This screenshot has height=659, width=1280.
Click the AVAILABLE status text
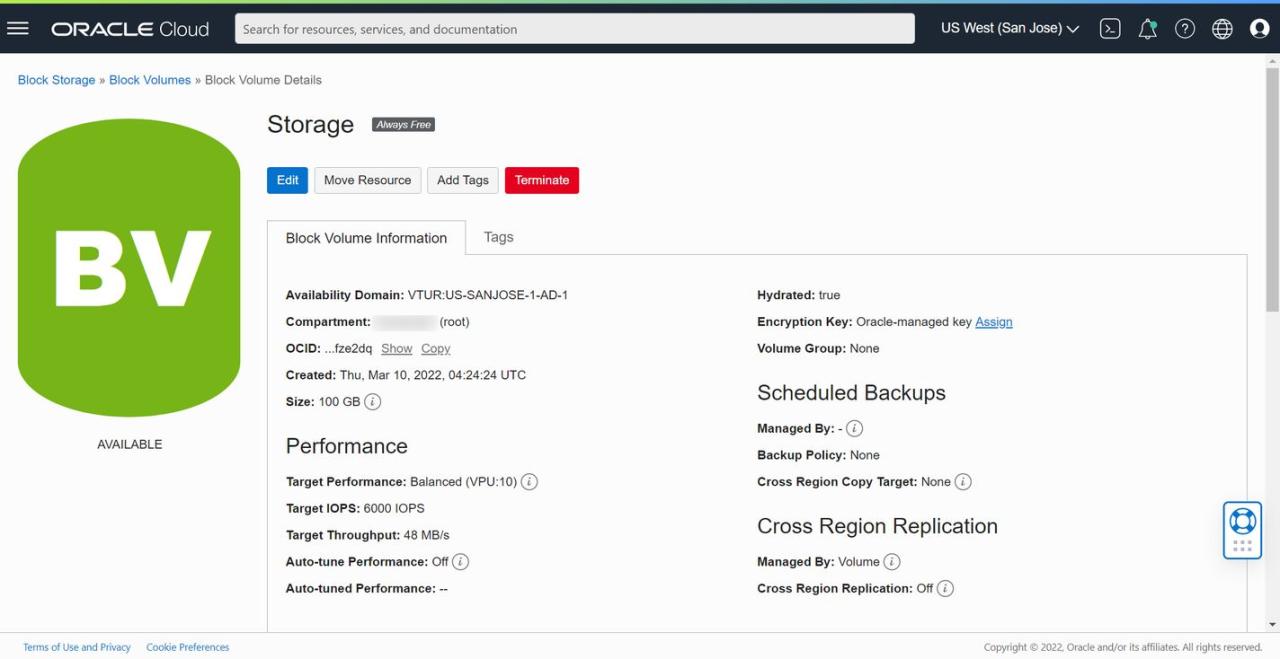(129, 444)
